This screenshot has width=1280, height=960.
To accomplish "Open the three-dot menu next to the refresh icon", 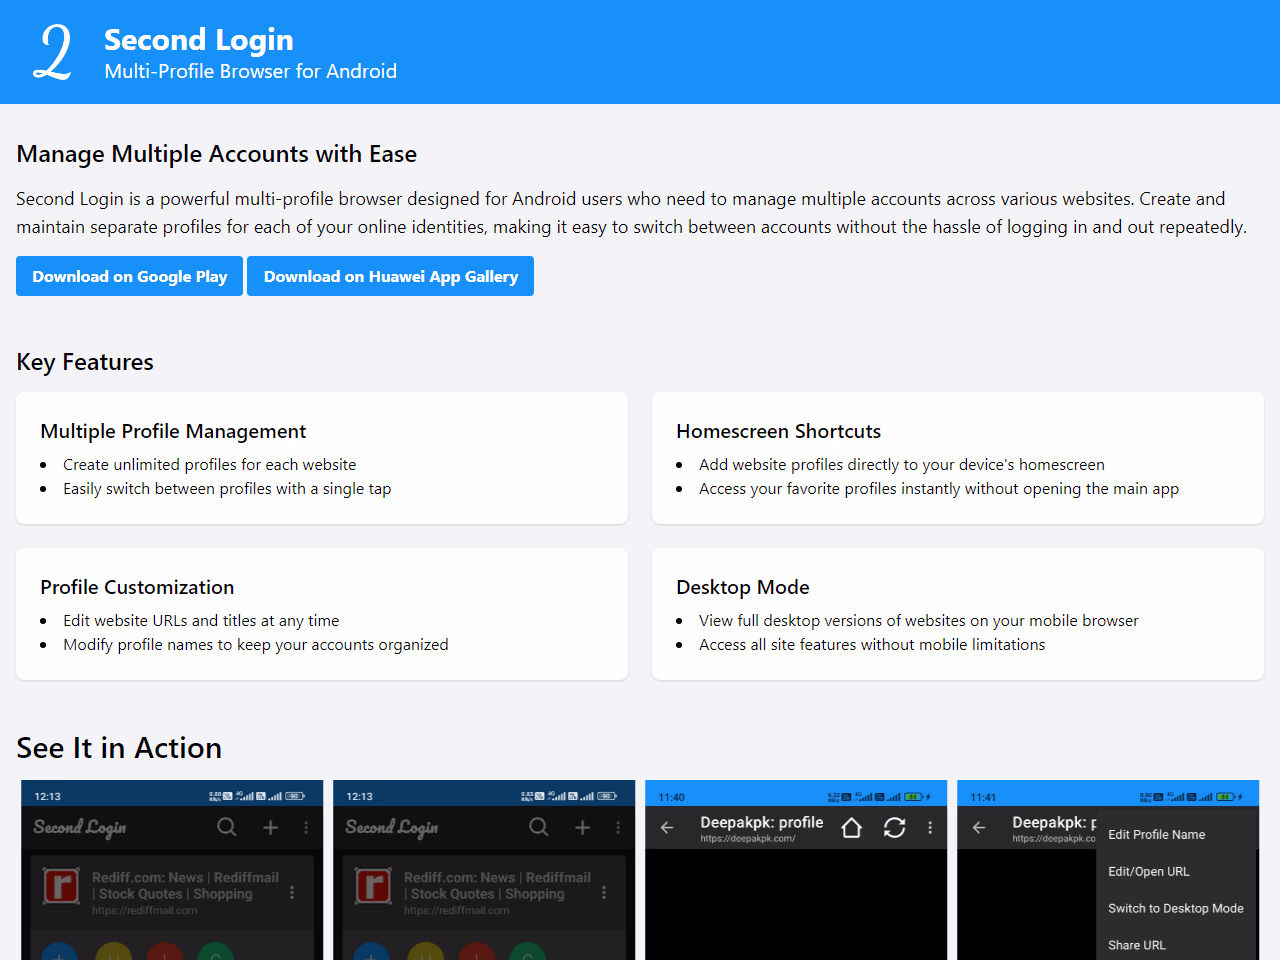I will tap(930, 828).
